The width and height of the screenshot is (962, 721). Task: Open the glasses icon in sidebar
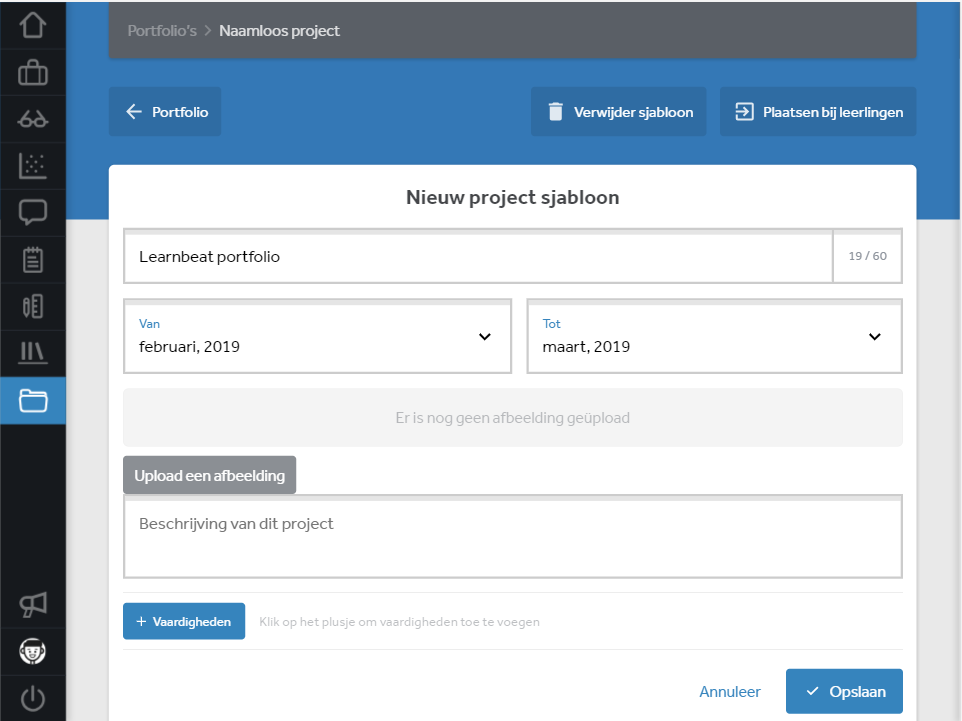point(33,119)
